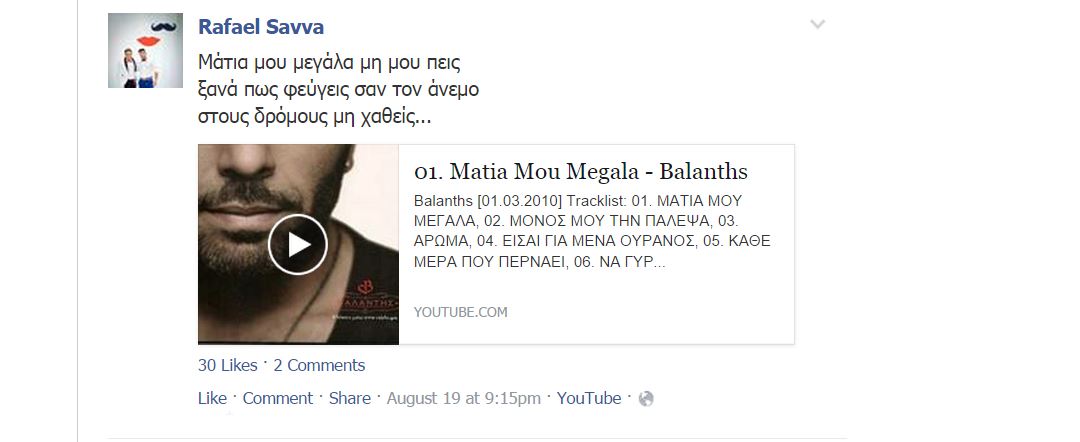Click the bearded man's album cover thumbnail
Screen dimensions: 1080x442
tap(298, 244)
